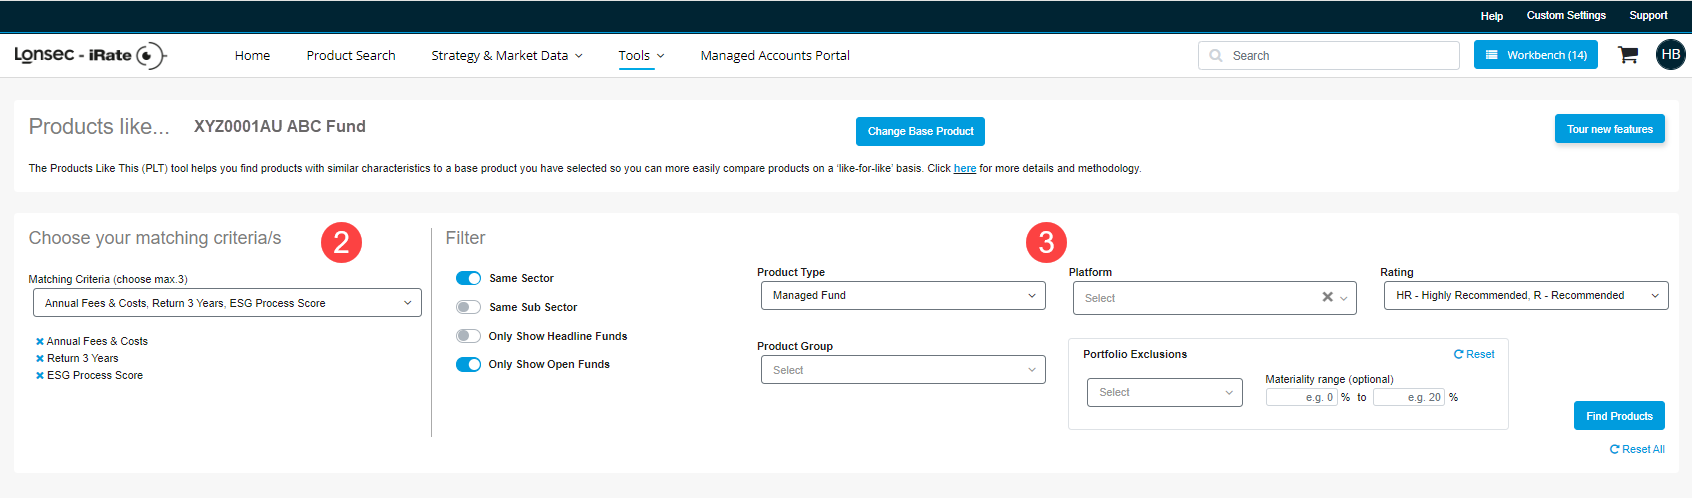1692x498 pixels.
Task: Open the Product Group select dropdown
Action: click(x=903, y=370)
